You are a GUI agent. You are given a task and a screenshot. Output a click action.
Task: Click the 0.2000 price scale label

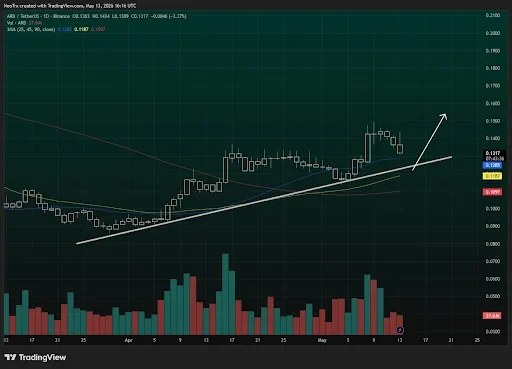click(493, 33)
